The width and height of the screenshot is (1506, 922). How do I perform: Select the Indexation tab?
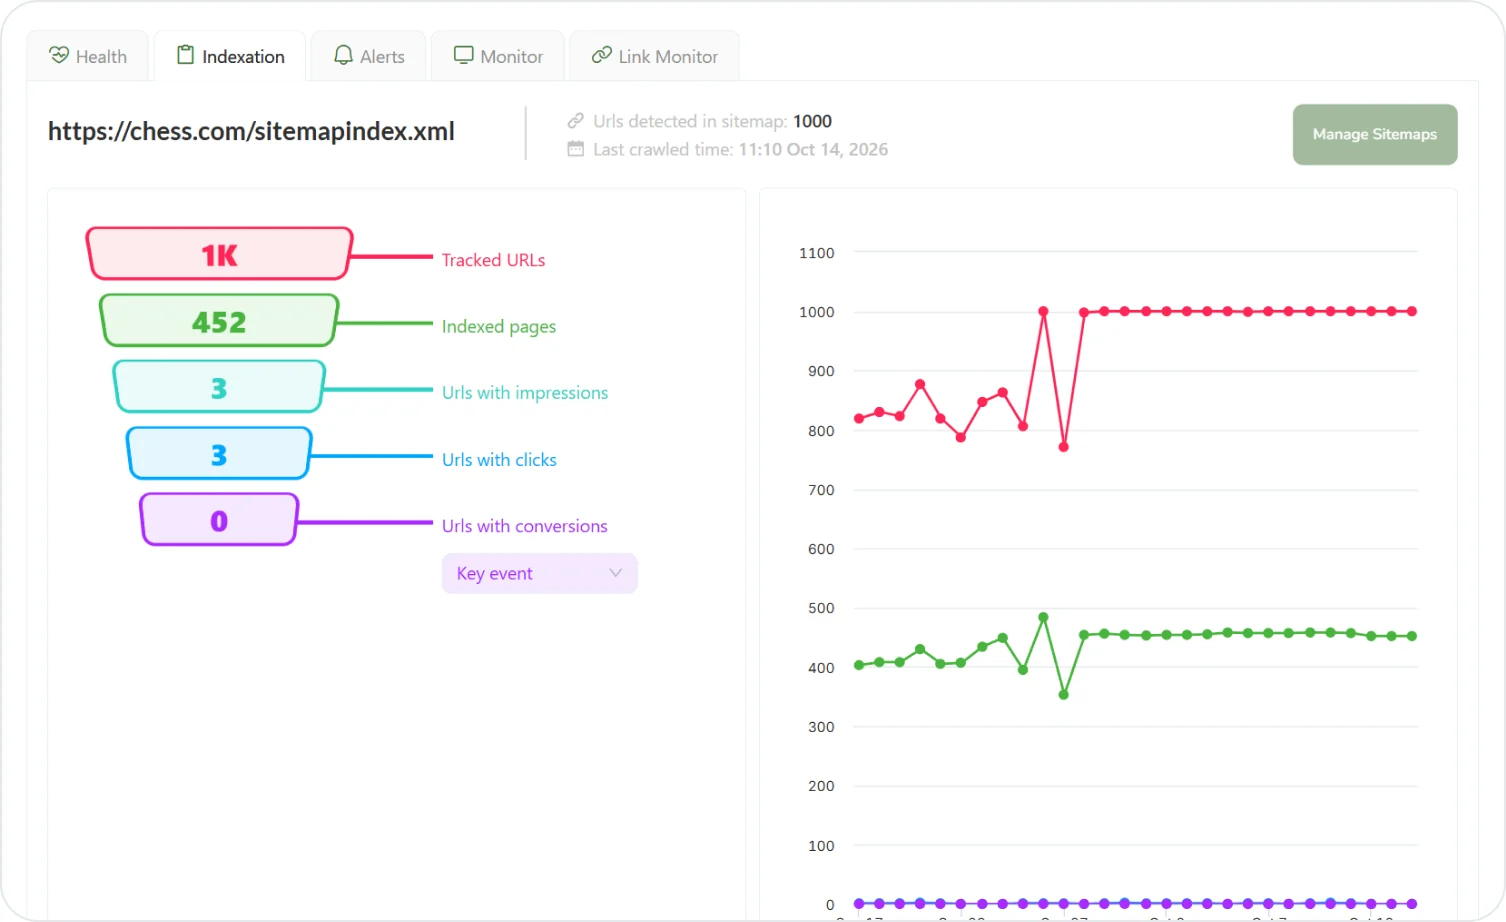[x=230, y=56]
